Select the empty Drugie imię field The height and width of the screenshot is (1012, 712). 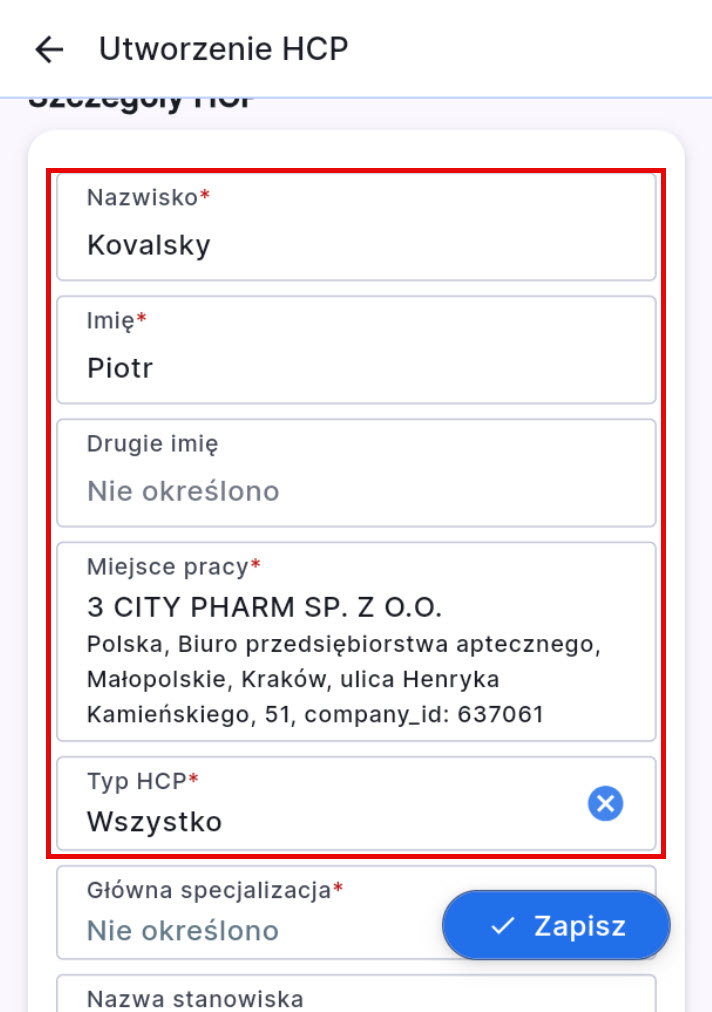click(357, 470)
